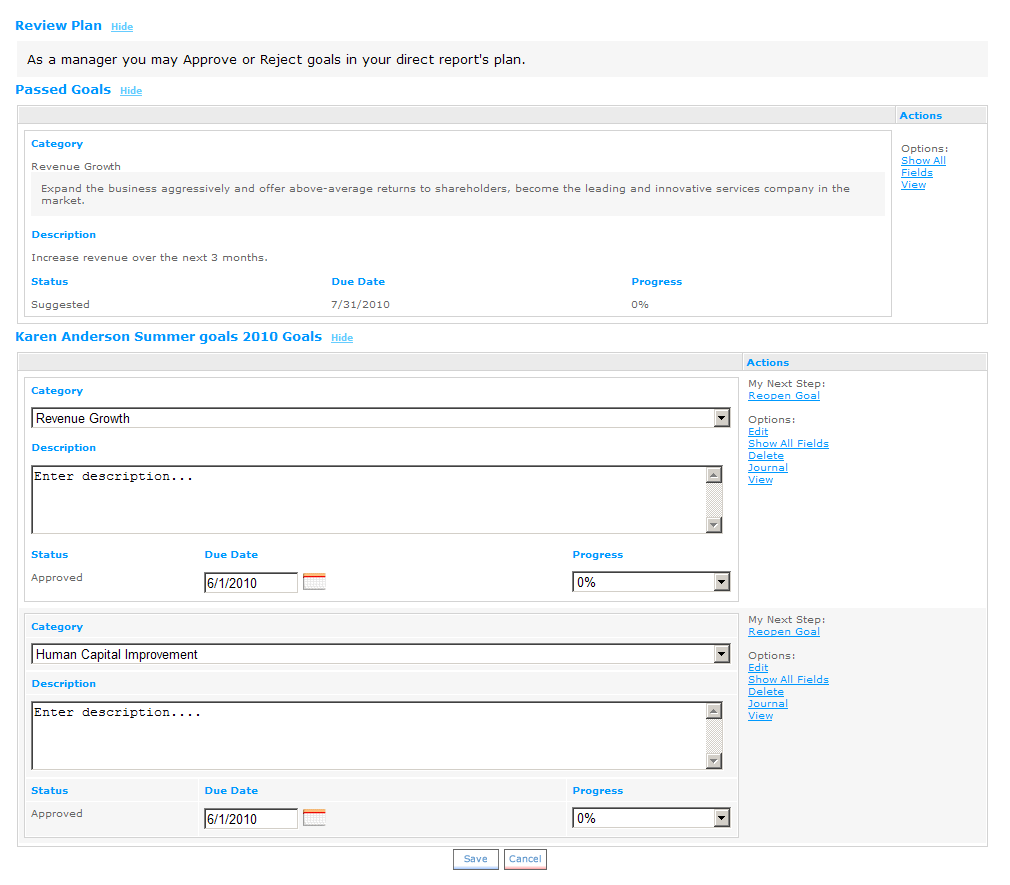Open Journal for Revenue Growth goal
Viewport: 1010px width, 885px height.
point(768,468)
